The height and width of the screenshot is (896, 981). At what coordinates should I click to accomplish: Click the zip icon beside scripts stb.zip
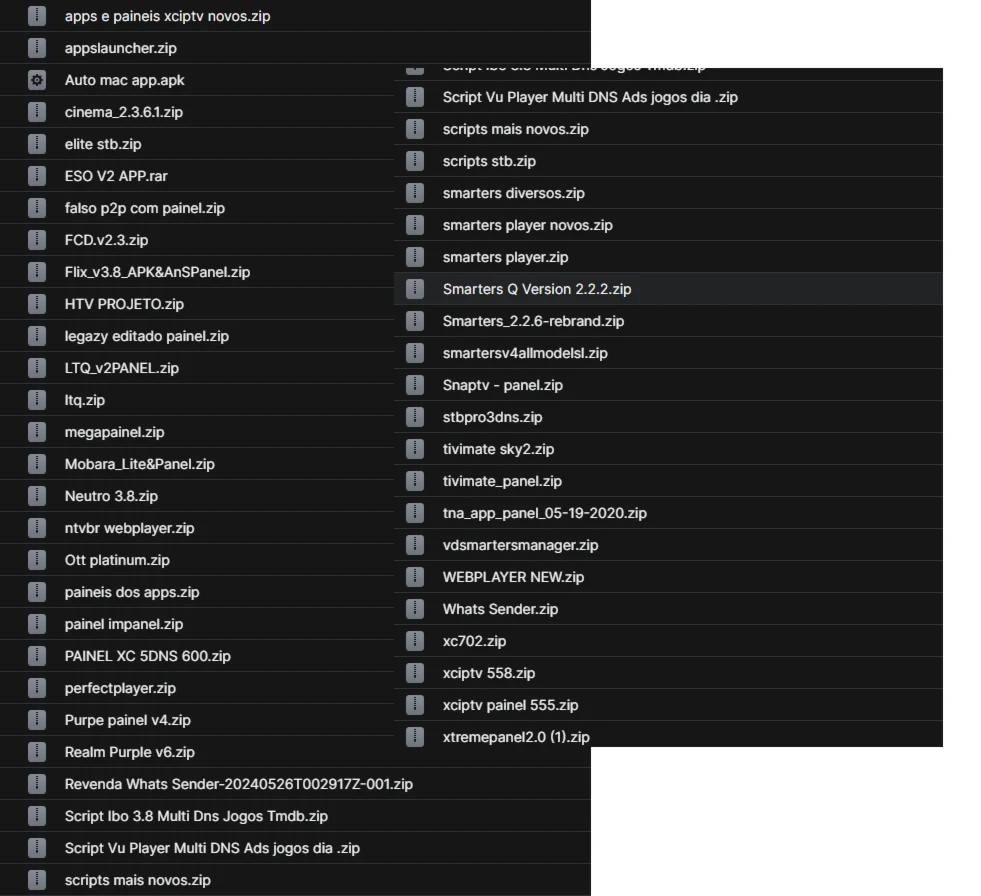[415, 161]
